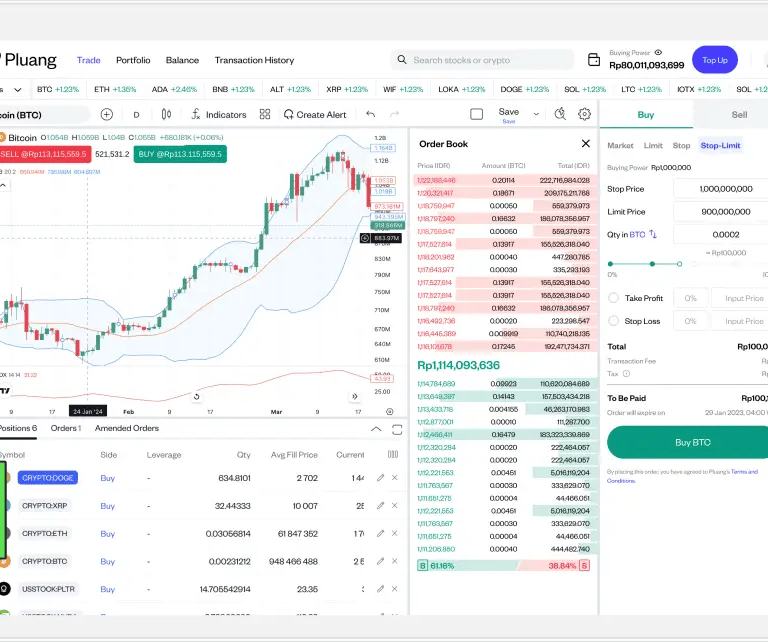Open positions column settings icon
Screen dimensions: 768x642
[x=393, y=454]
